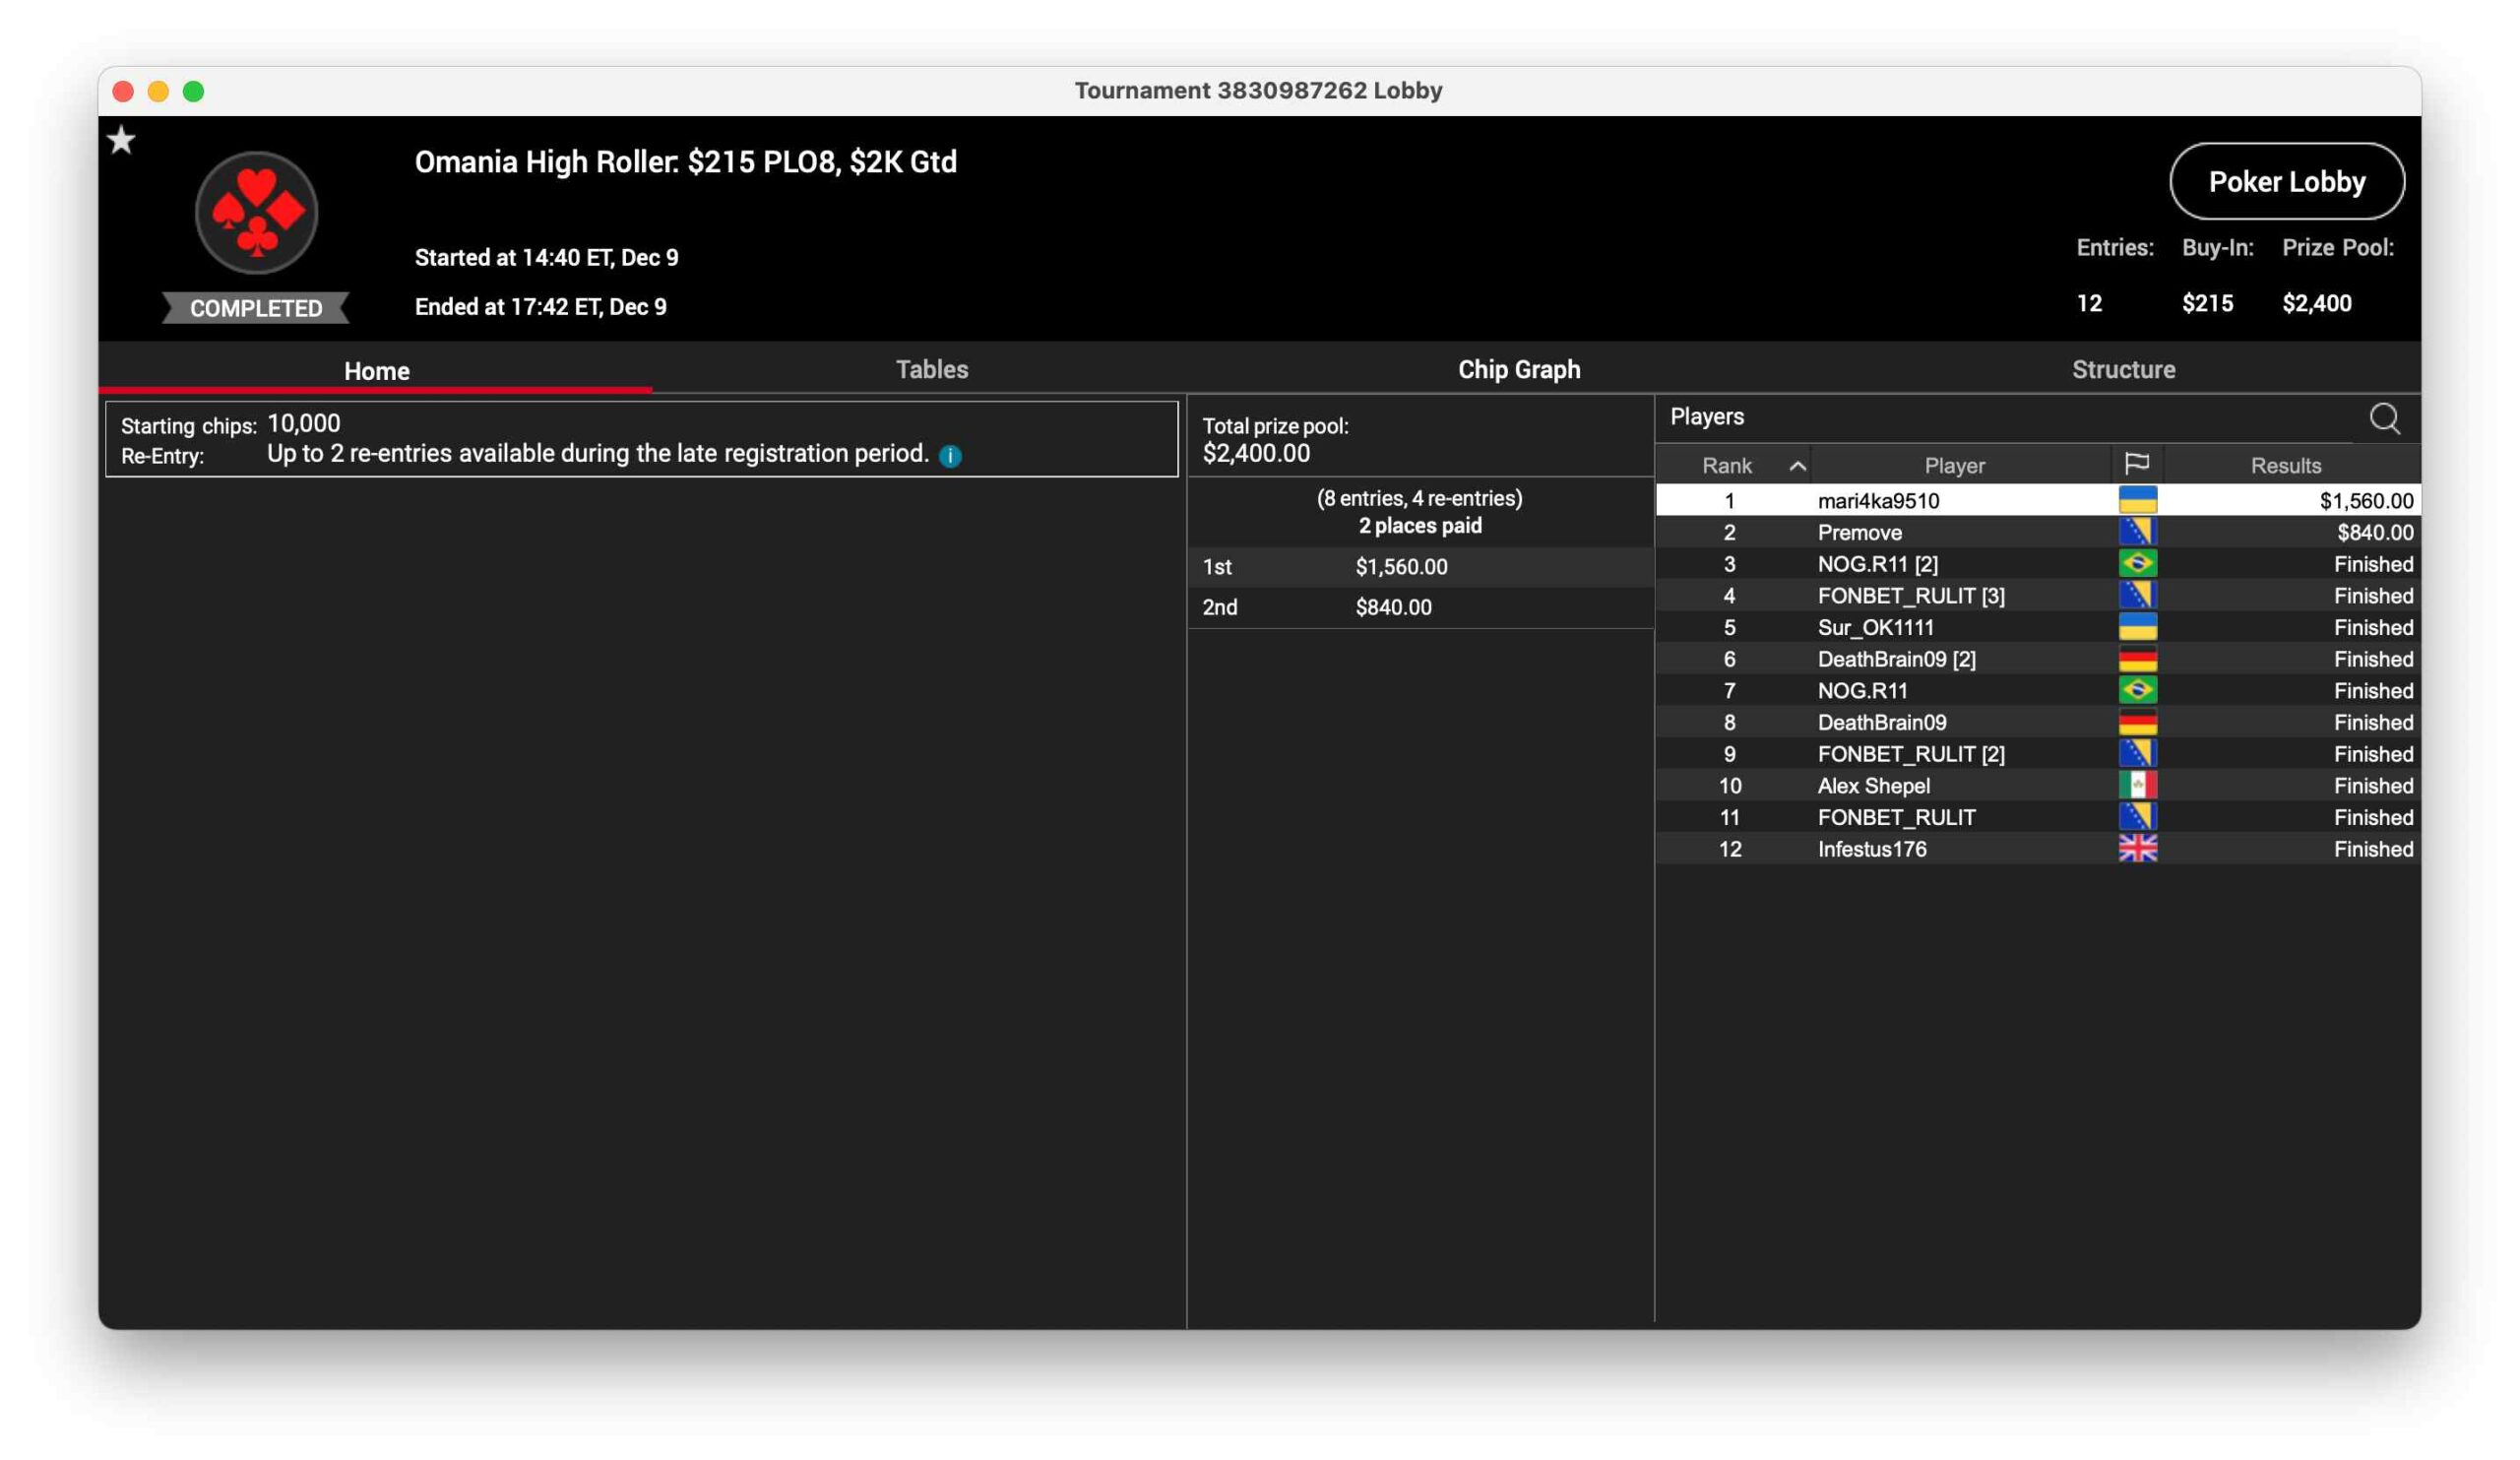
Task: Click the favorite star icon
Action: [x=122, y=140]
